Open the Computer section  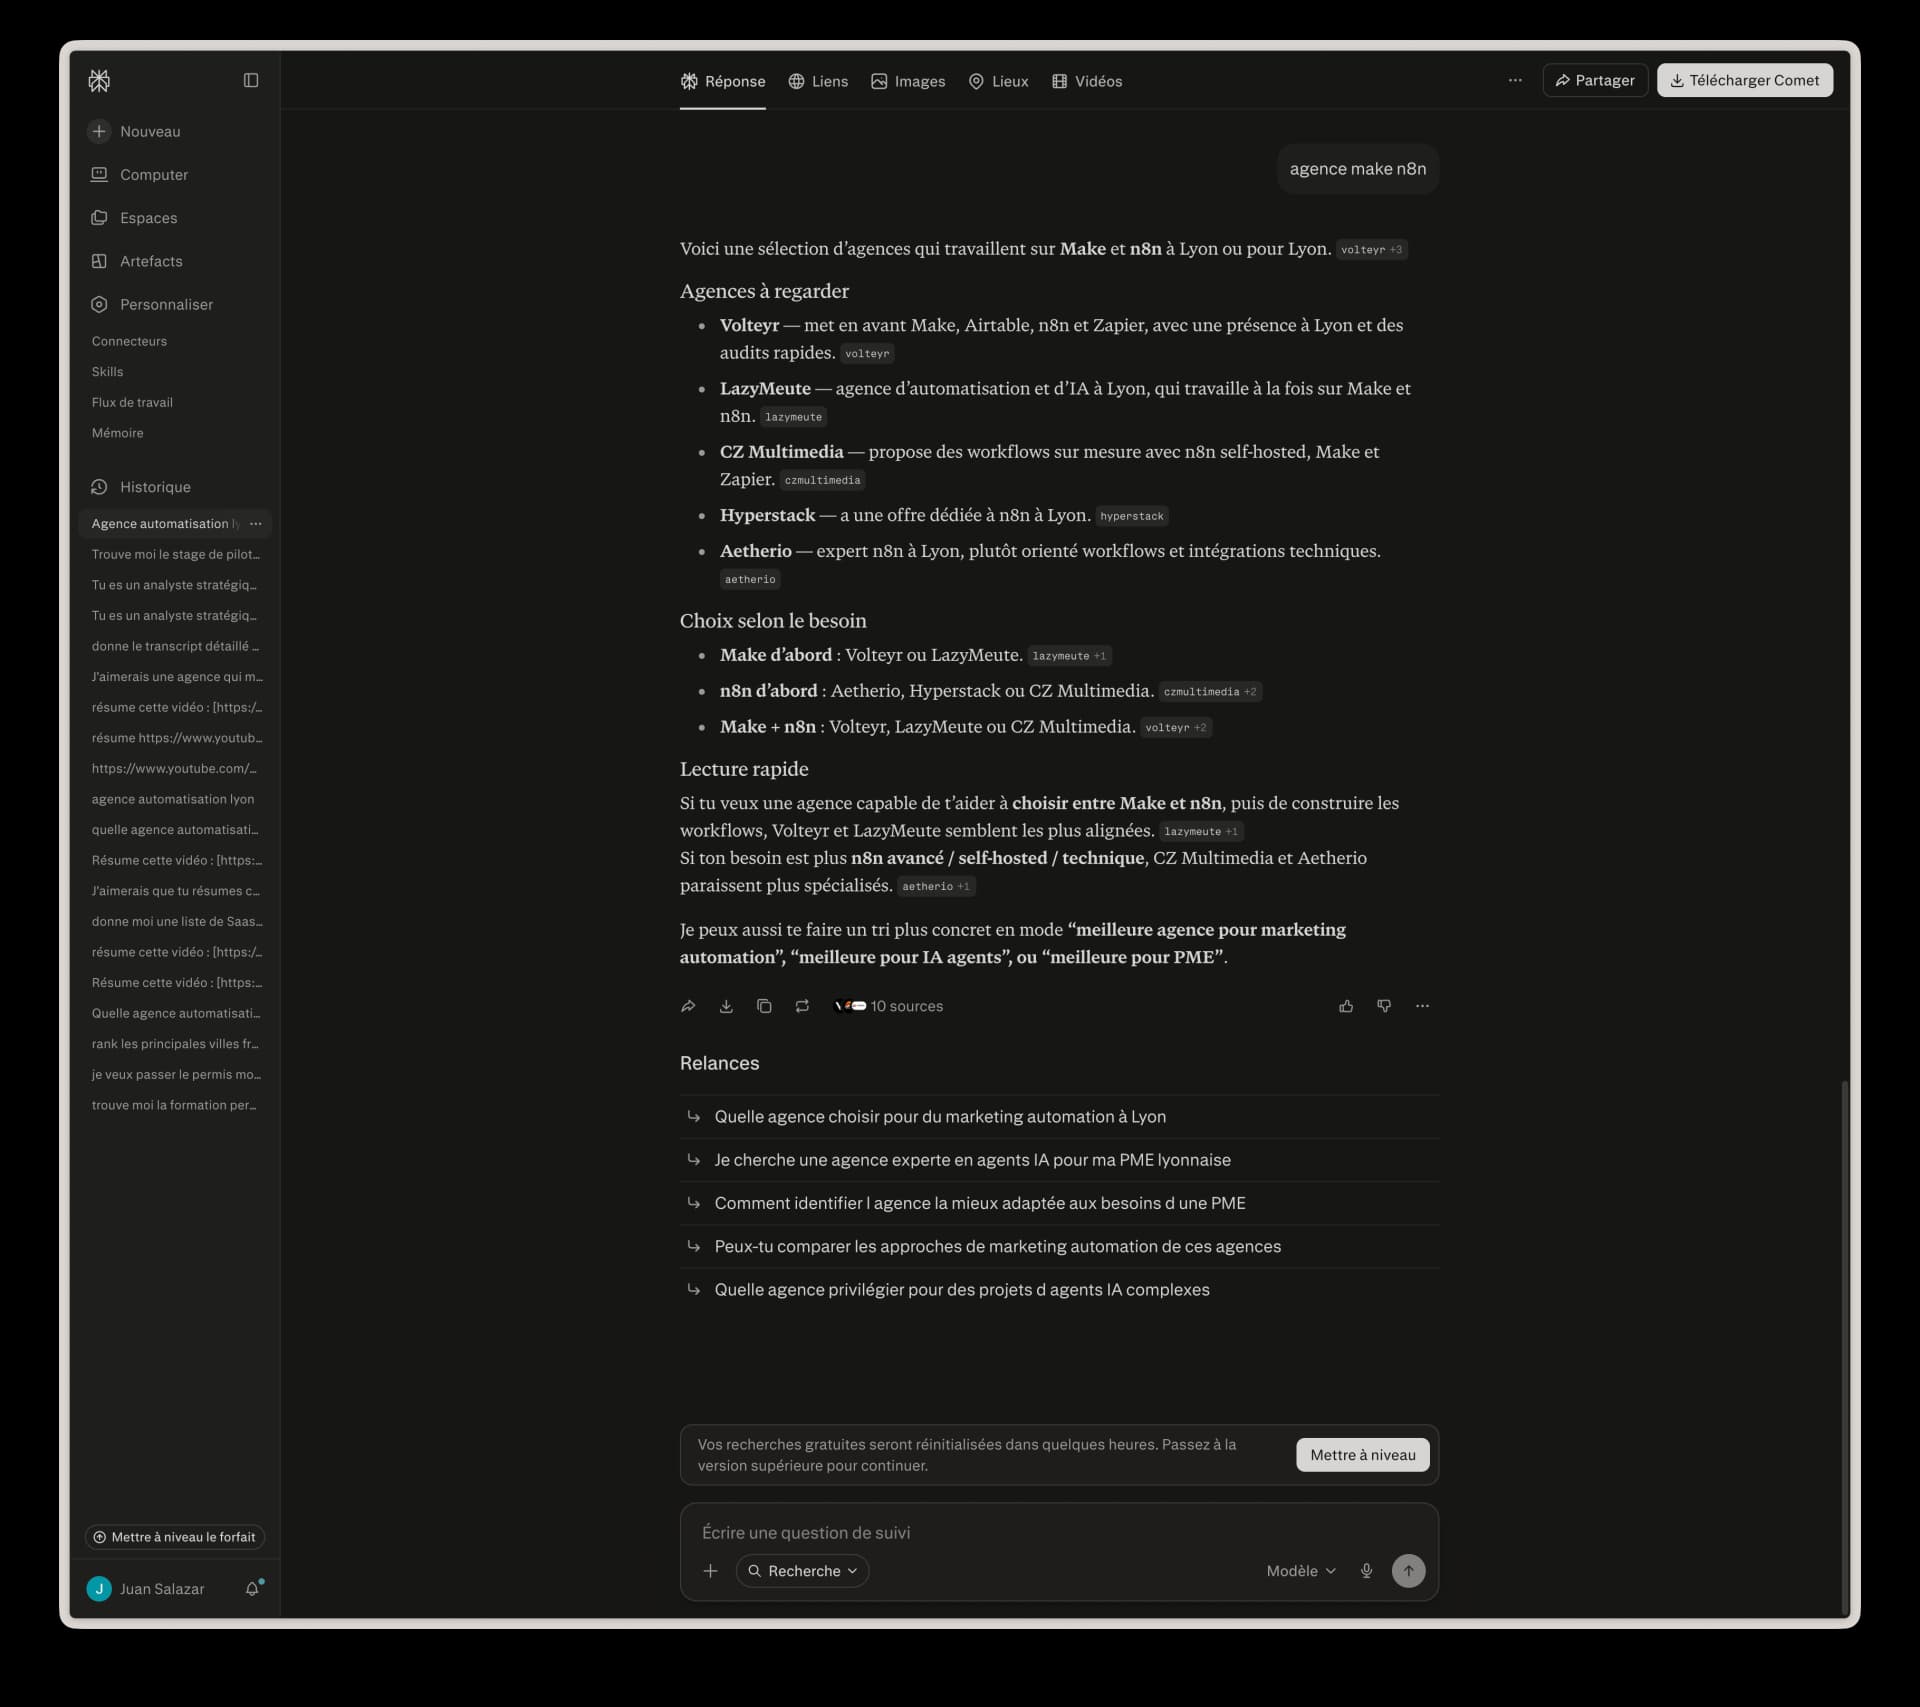click(x=139, y=174)
